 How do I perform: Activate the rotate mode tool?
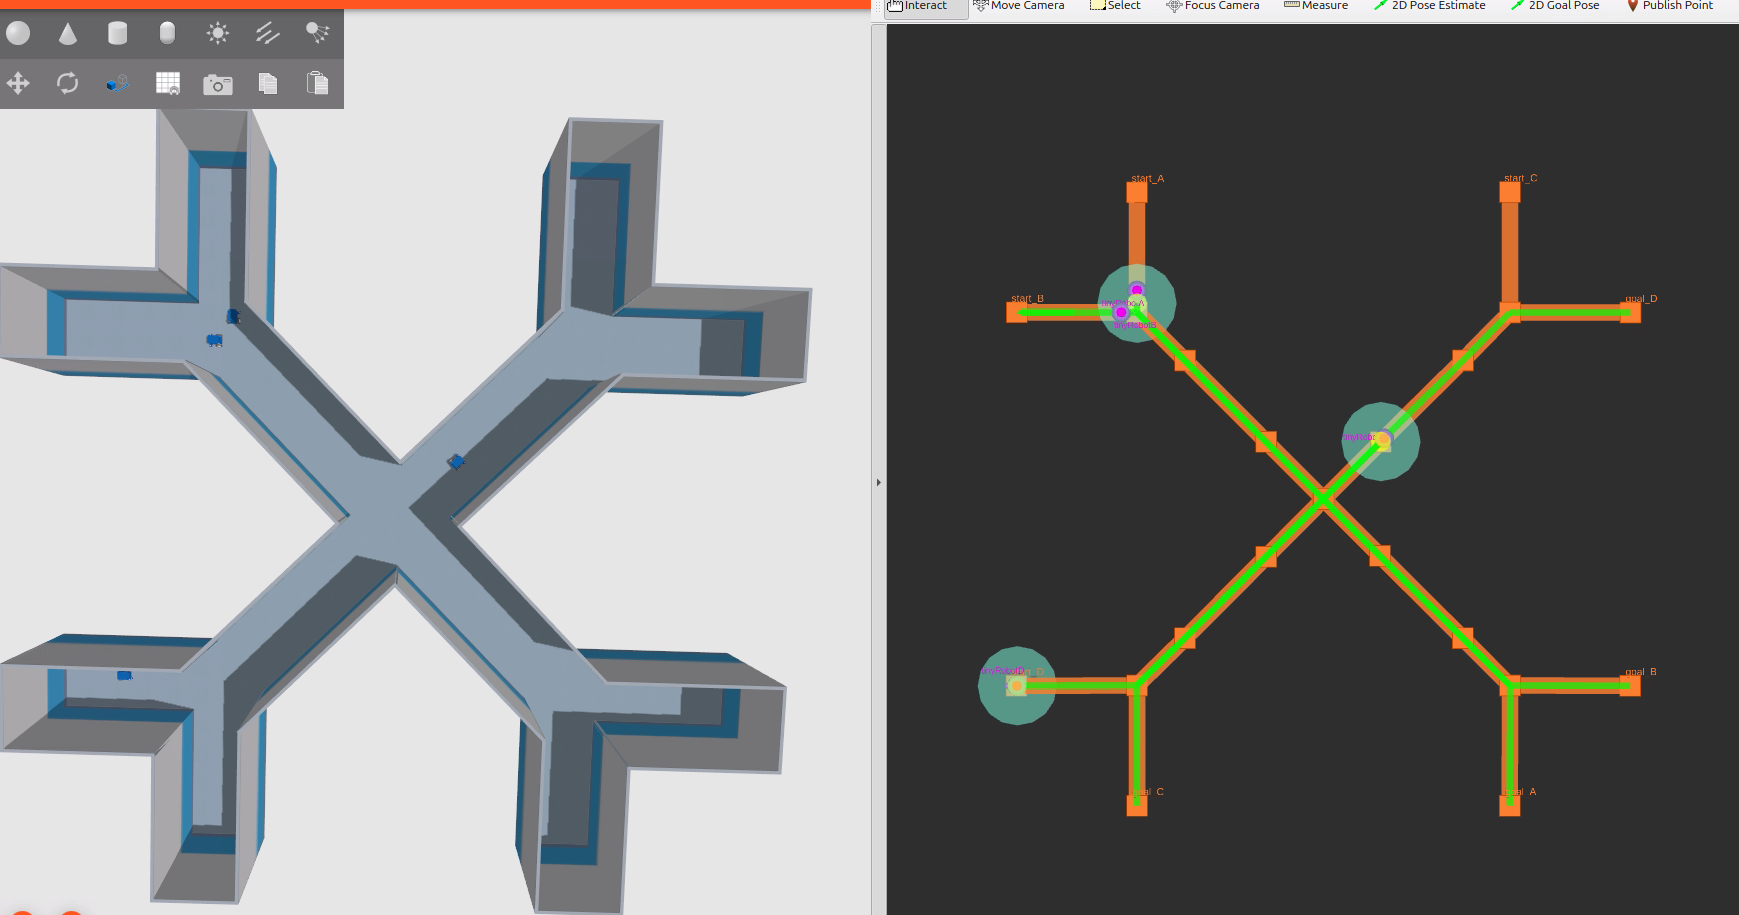point(68,83)
